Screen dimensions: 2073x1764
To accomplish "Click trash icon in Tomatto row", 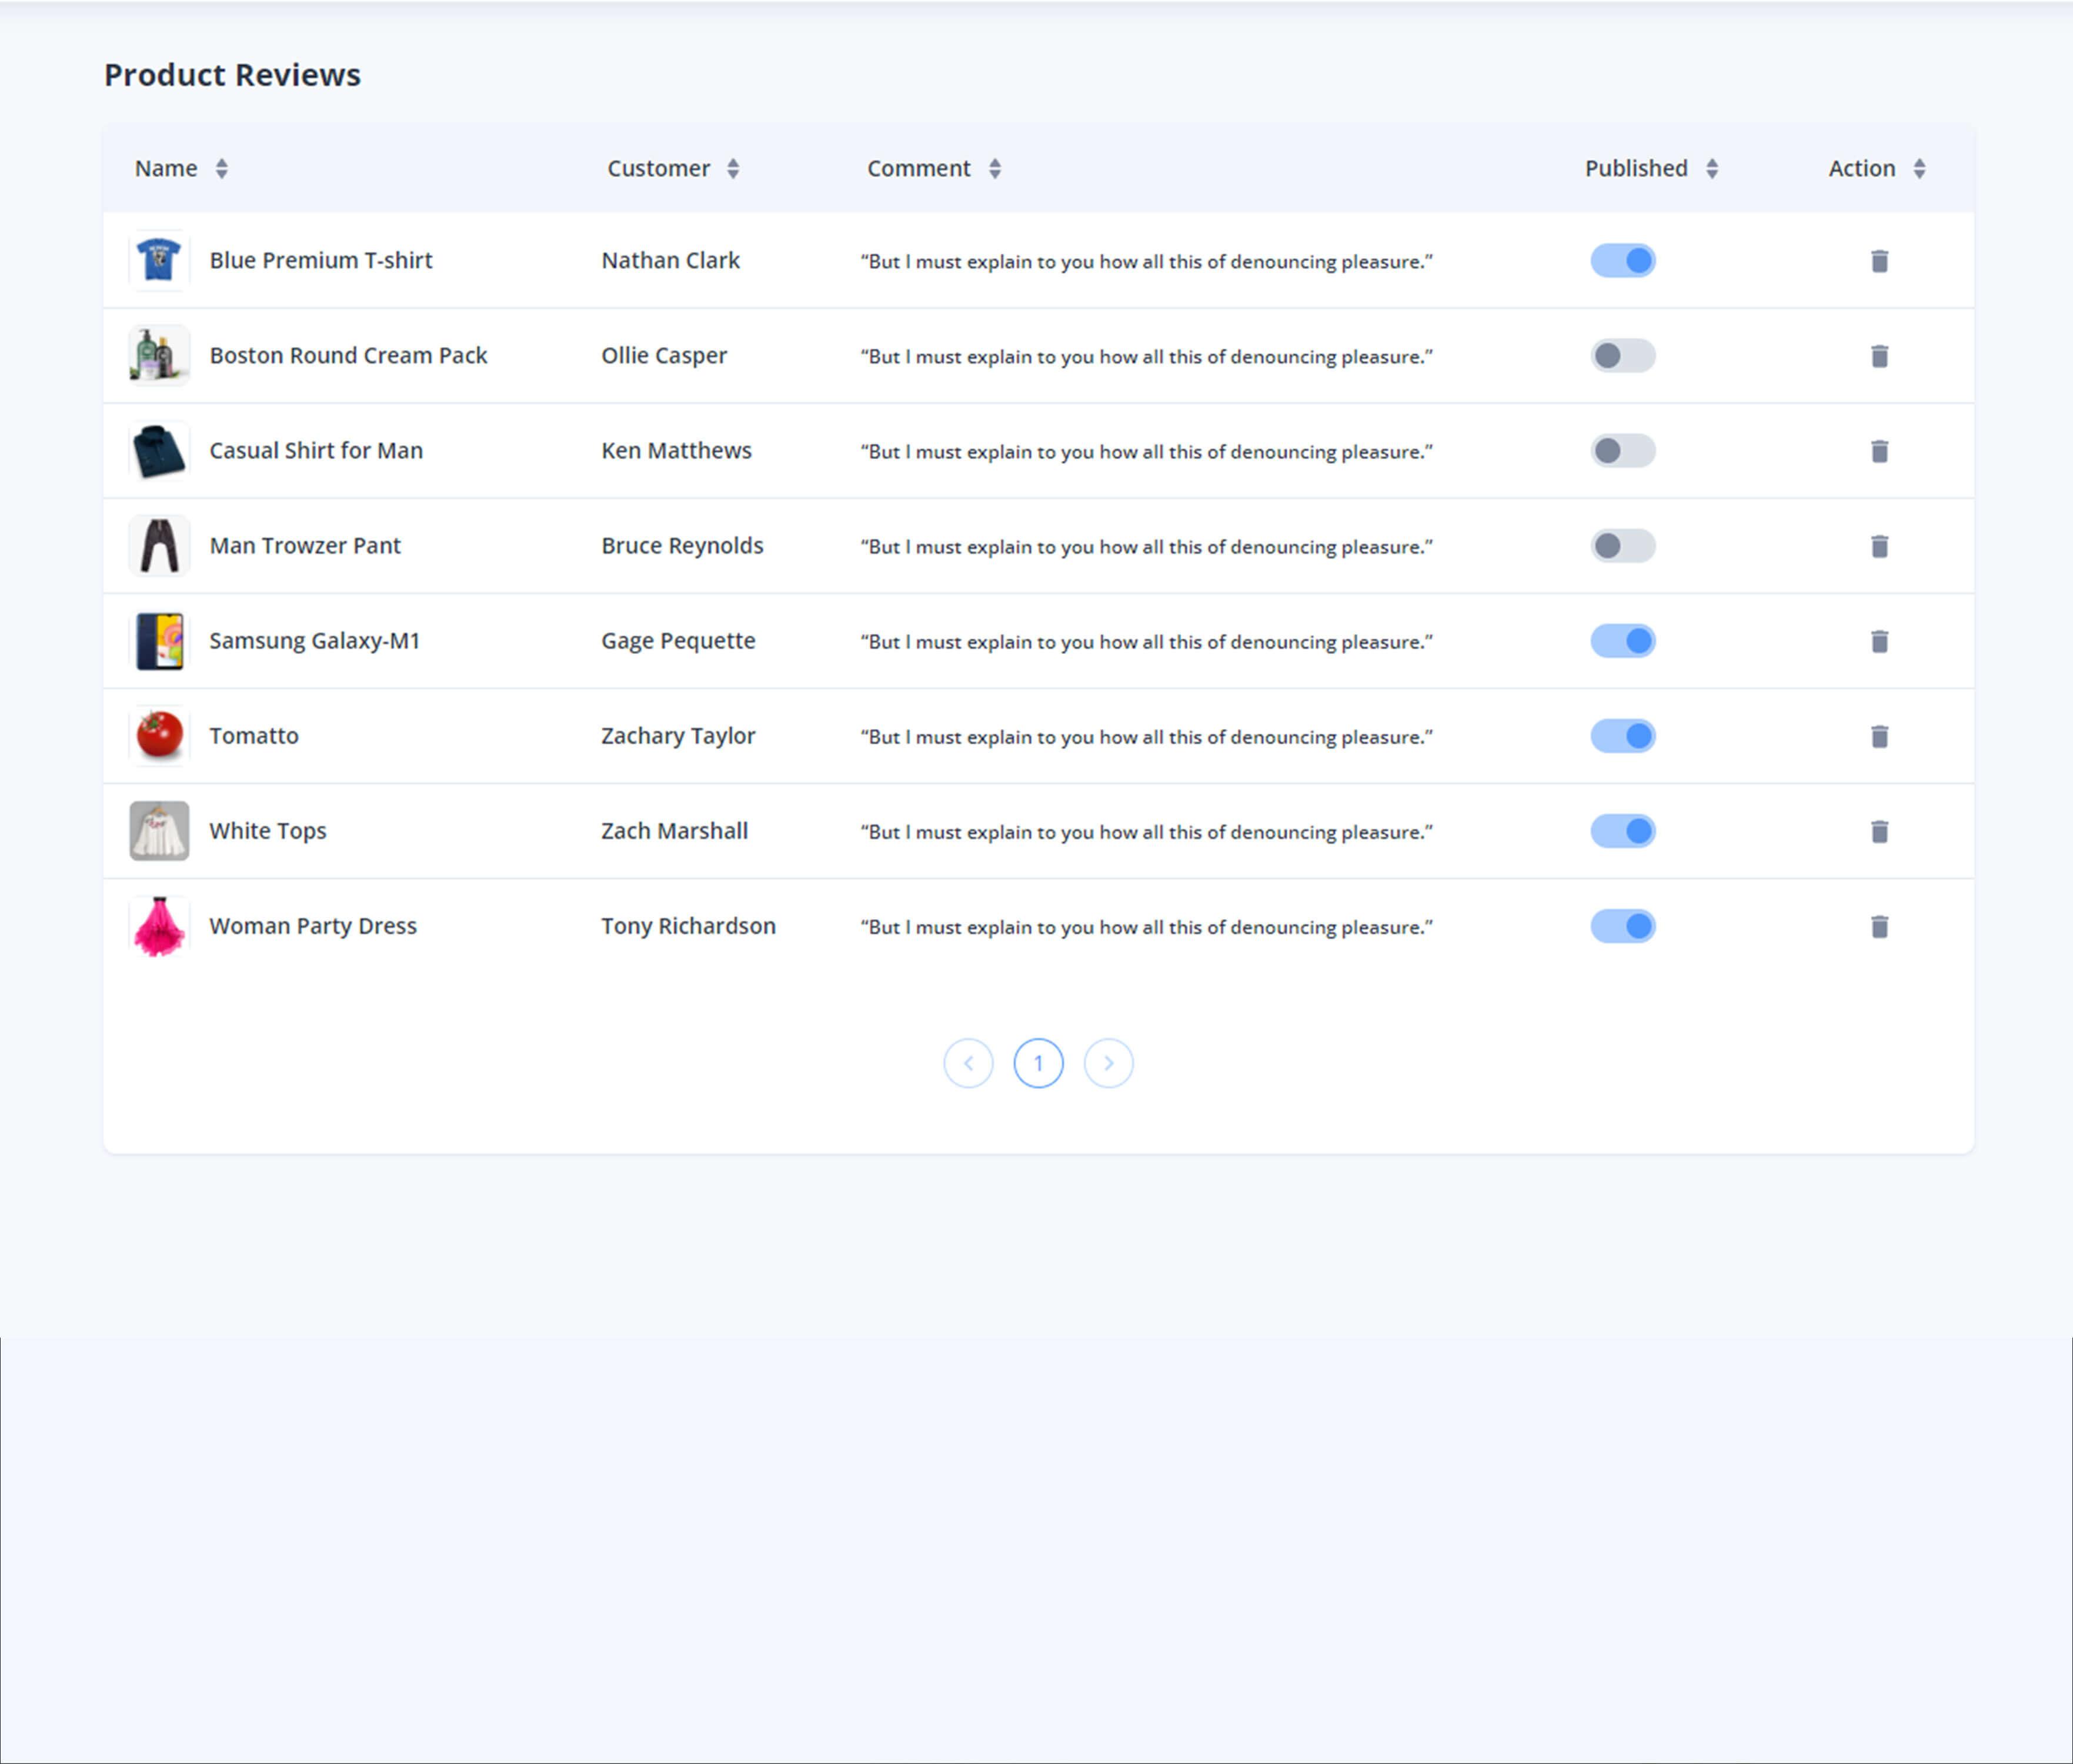I will pyautogui.click(x=1879, y=736).
